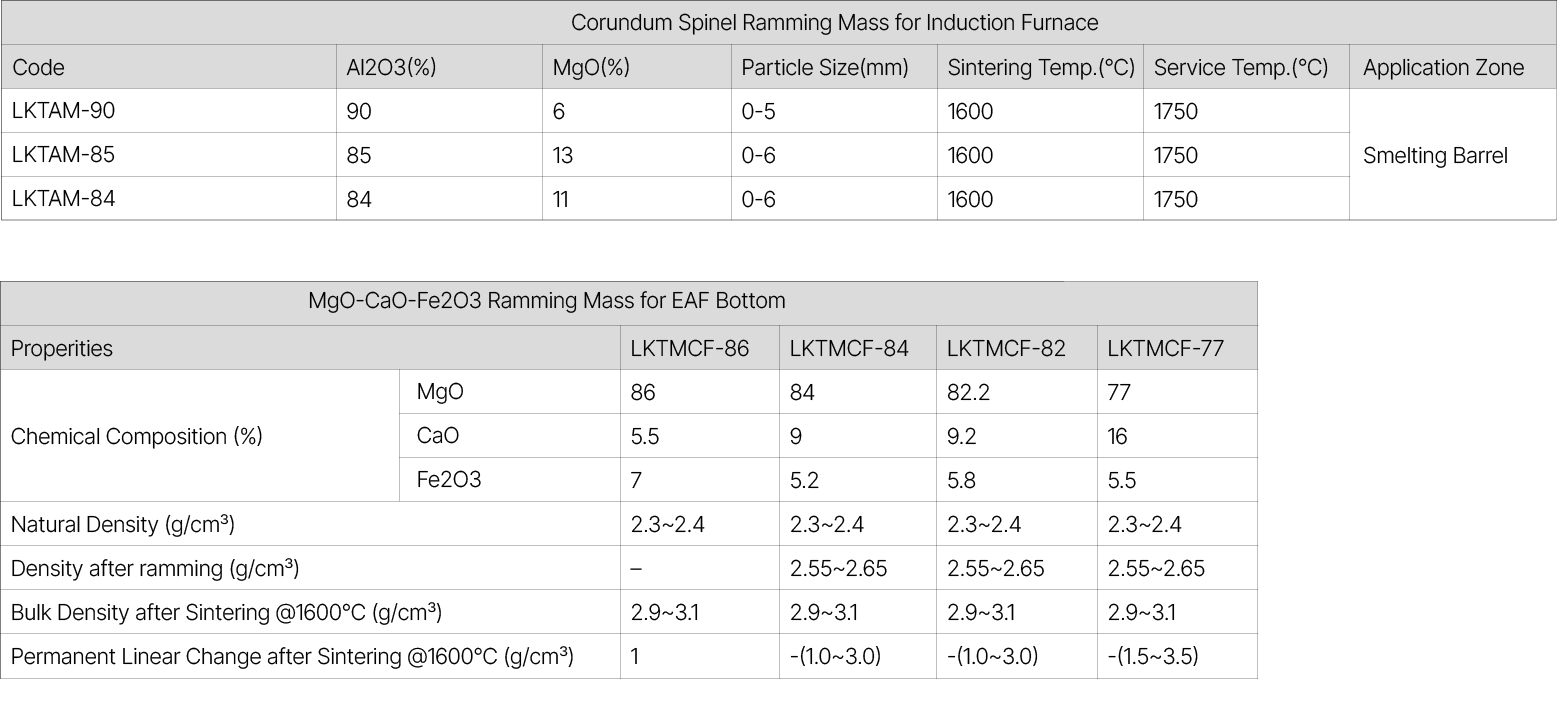1557x716 pixels.
Task: Click the Service Temp.(°C) column header
Action: coord(1241,68)
